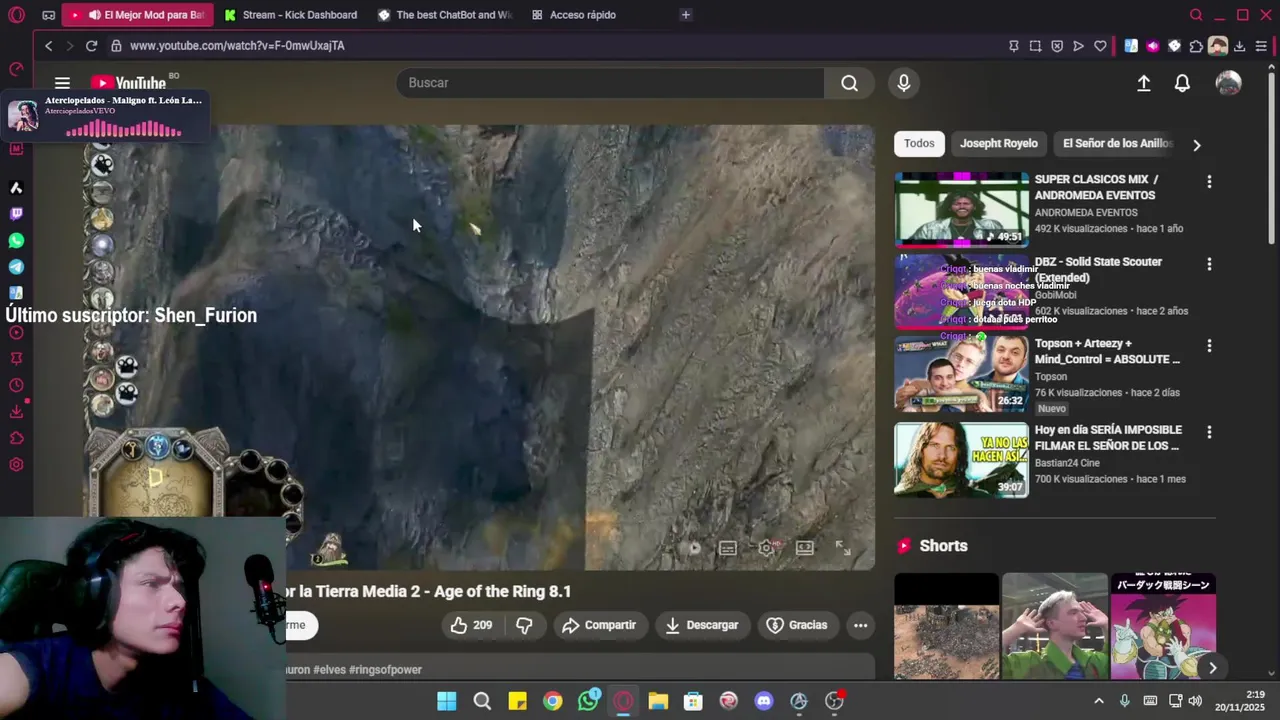Start voice search with microphone
This screenshot has width=1280, height=720.
coord(903,83)
